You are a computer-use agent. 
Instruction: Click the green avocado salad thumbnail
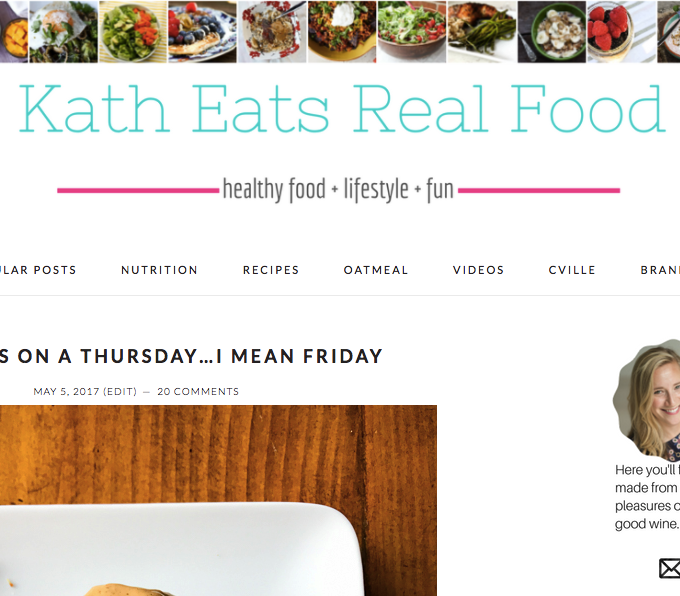point(133,32)
